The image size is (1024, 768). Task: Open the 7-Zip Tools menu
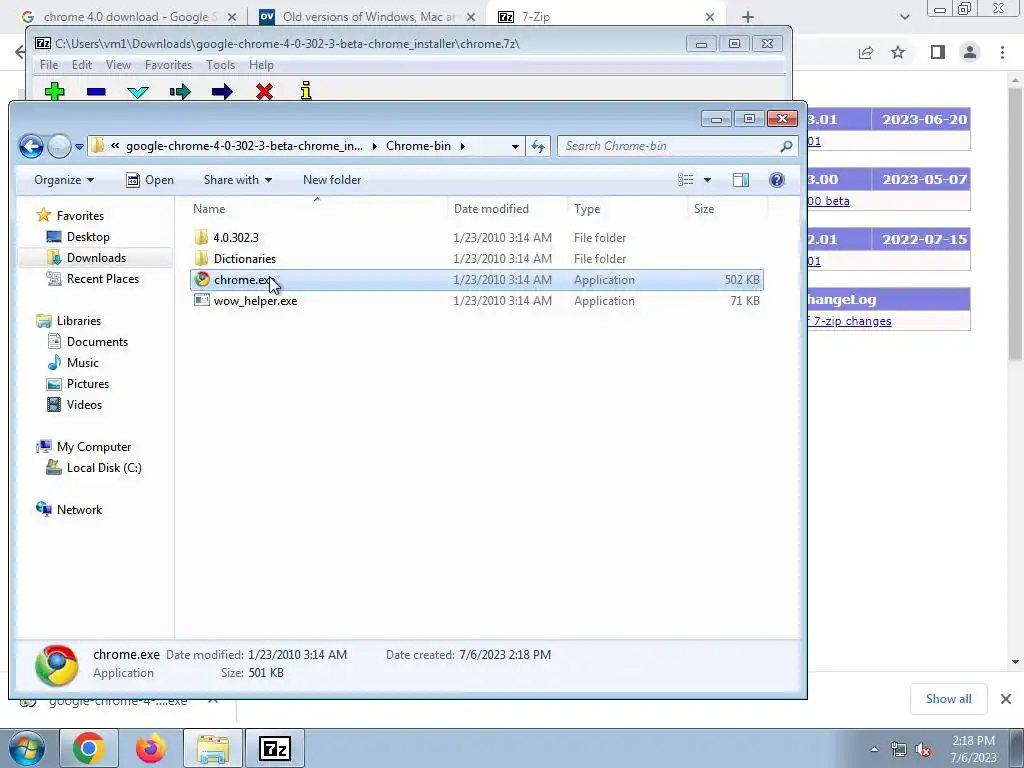click(221, 65)
